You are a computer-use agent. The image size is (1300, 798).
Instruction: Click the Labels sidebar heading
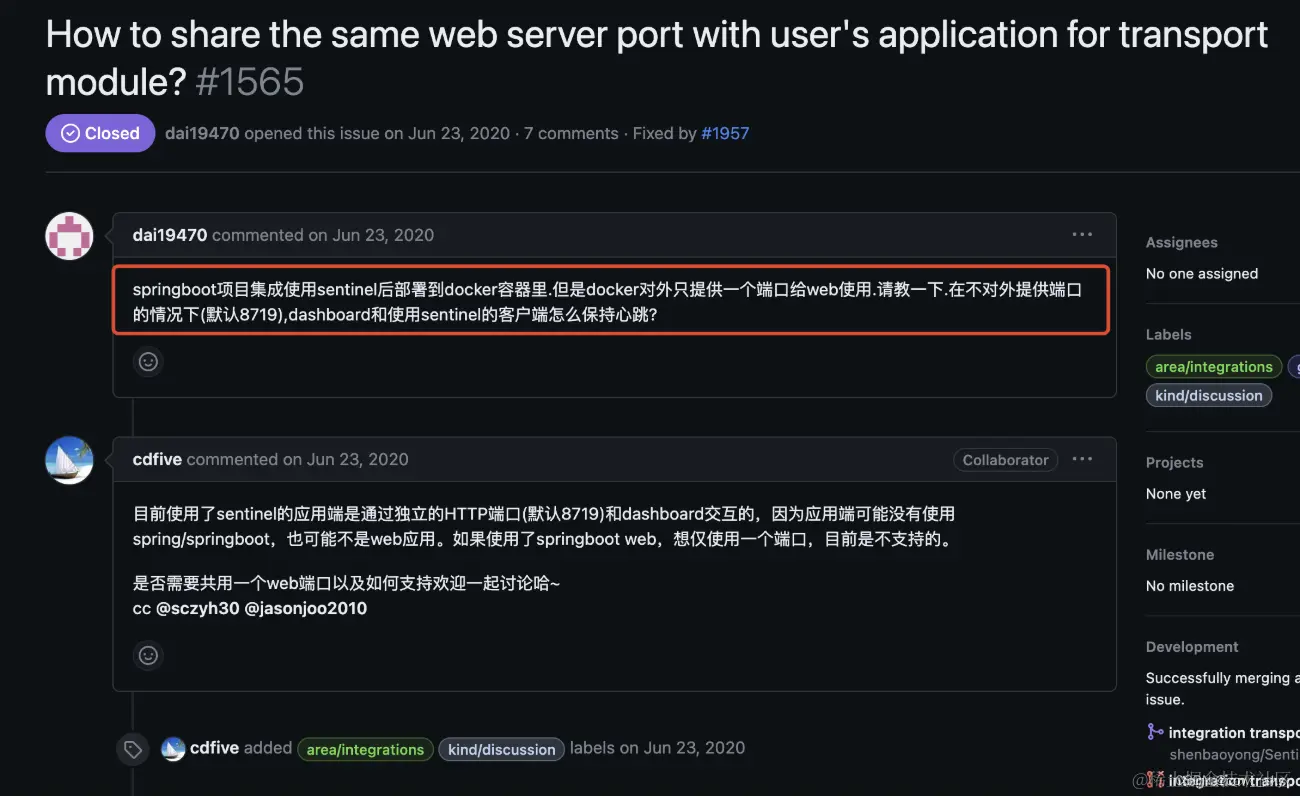1169,334
